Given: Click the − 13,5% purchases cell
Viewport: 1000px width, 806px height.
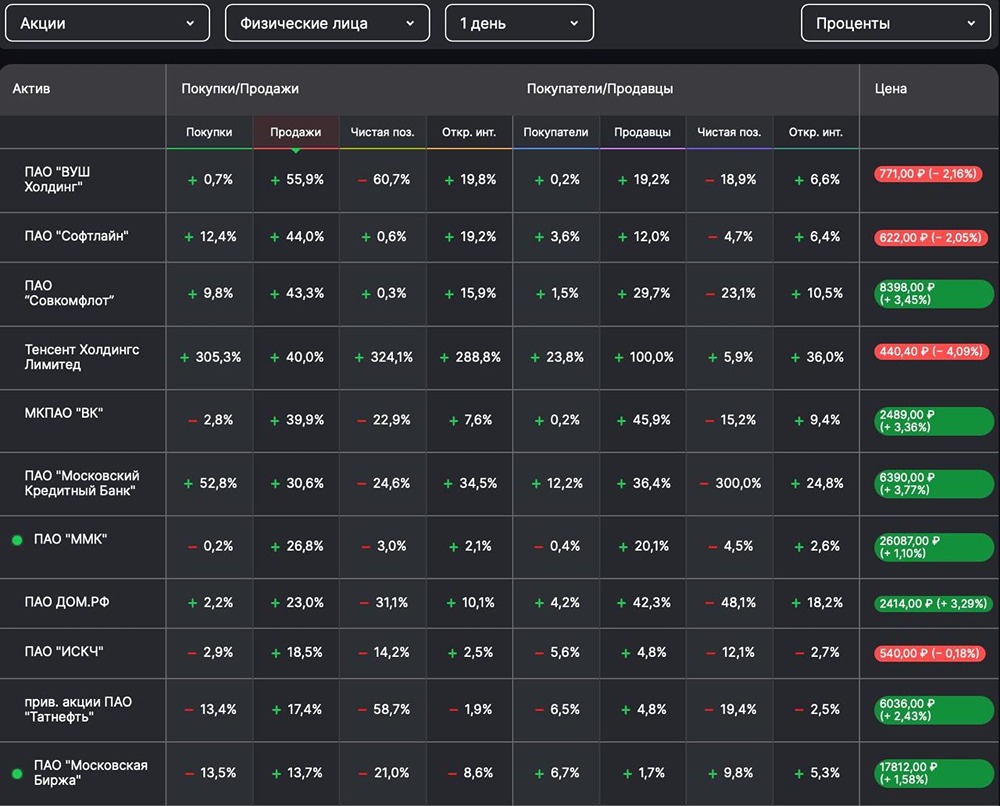Looking at the screenshot, I should [210, 773].
